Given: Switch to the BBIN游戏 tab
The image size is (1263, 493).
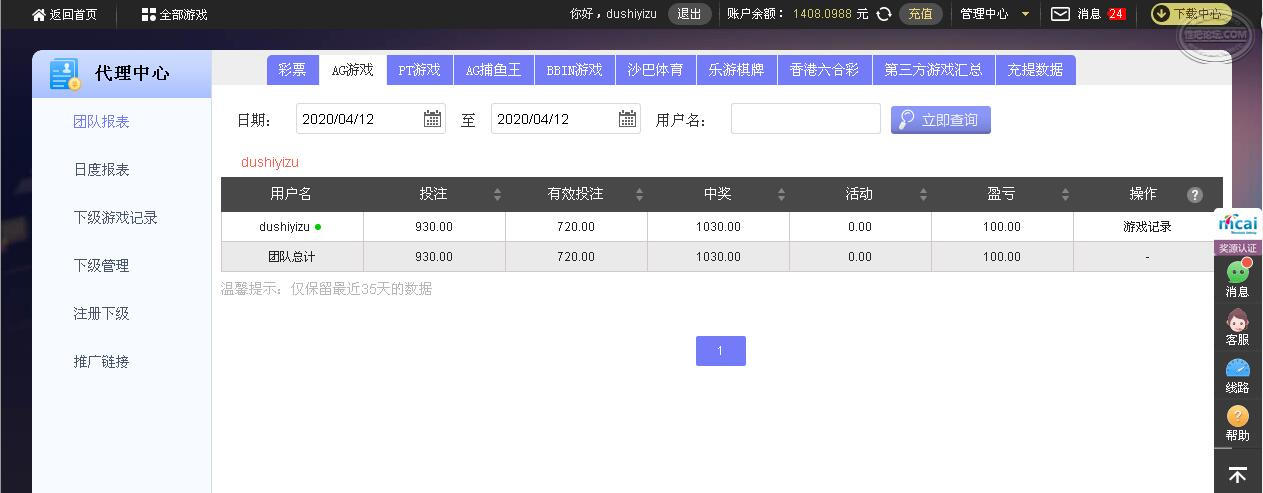Looking at the screenshot, I should tap(574, 70).
